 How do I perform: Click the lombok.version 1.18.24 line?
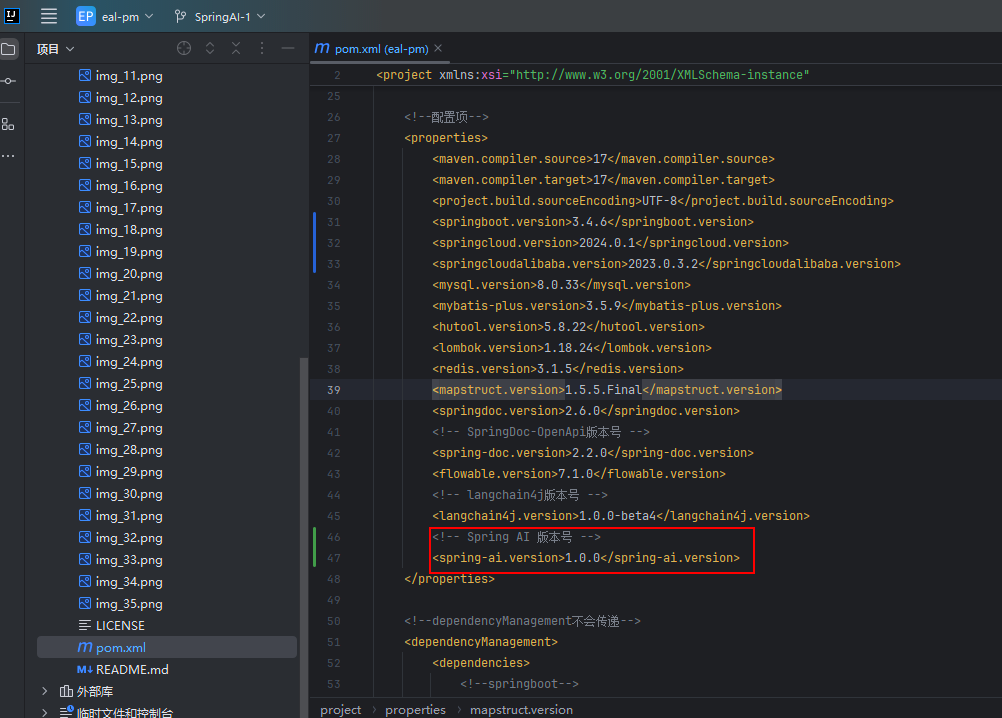572,348
